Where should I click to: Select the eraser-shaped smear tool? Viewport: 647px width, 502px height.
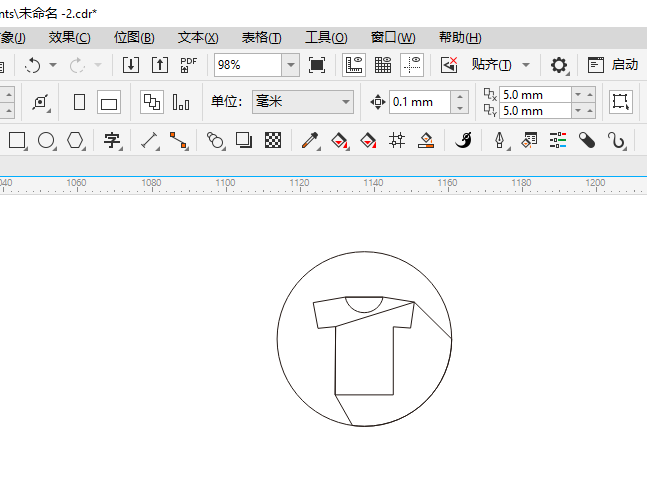(587, 141)
